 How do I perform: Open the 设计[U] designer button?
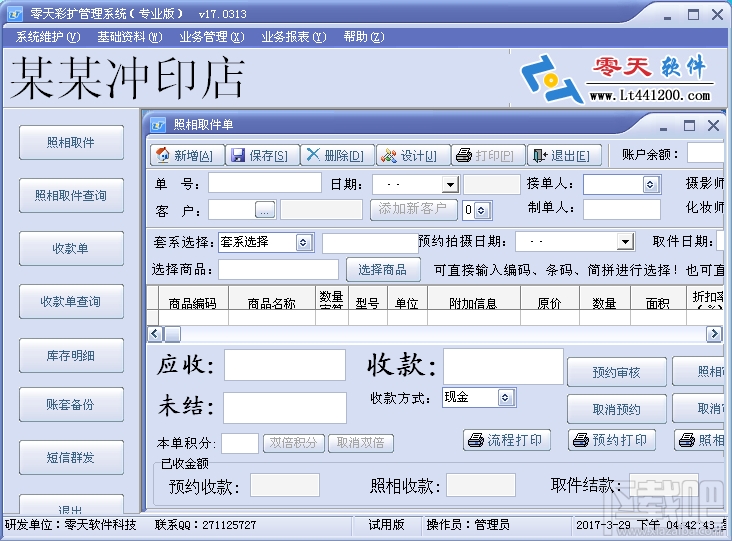pyautogui.click(x=413, y=155)
